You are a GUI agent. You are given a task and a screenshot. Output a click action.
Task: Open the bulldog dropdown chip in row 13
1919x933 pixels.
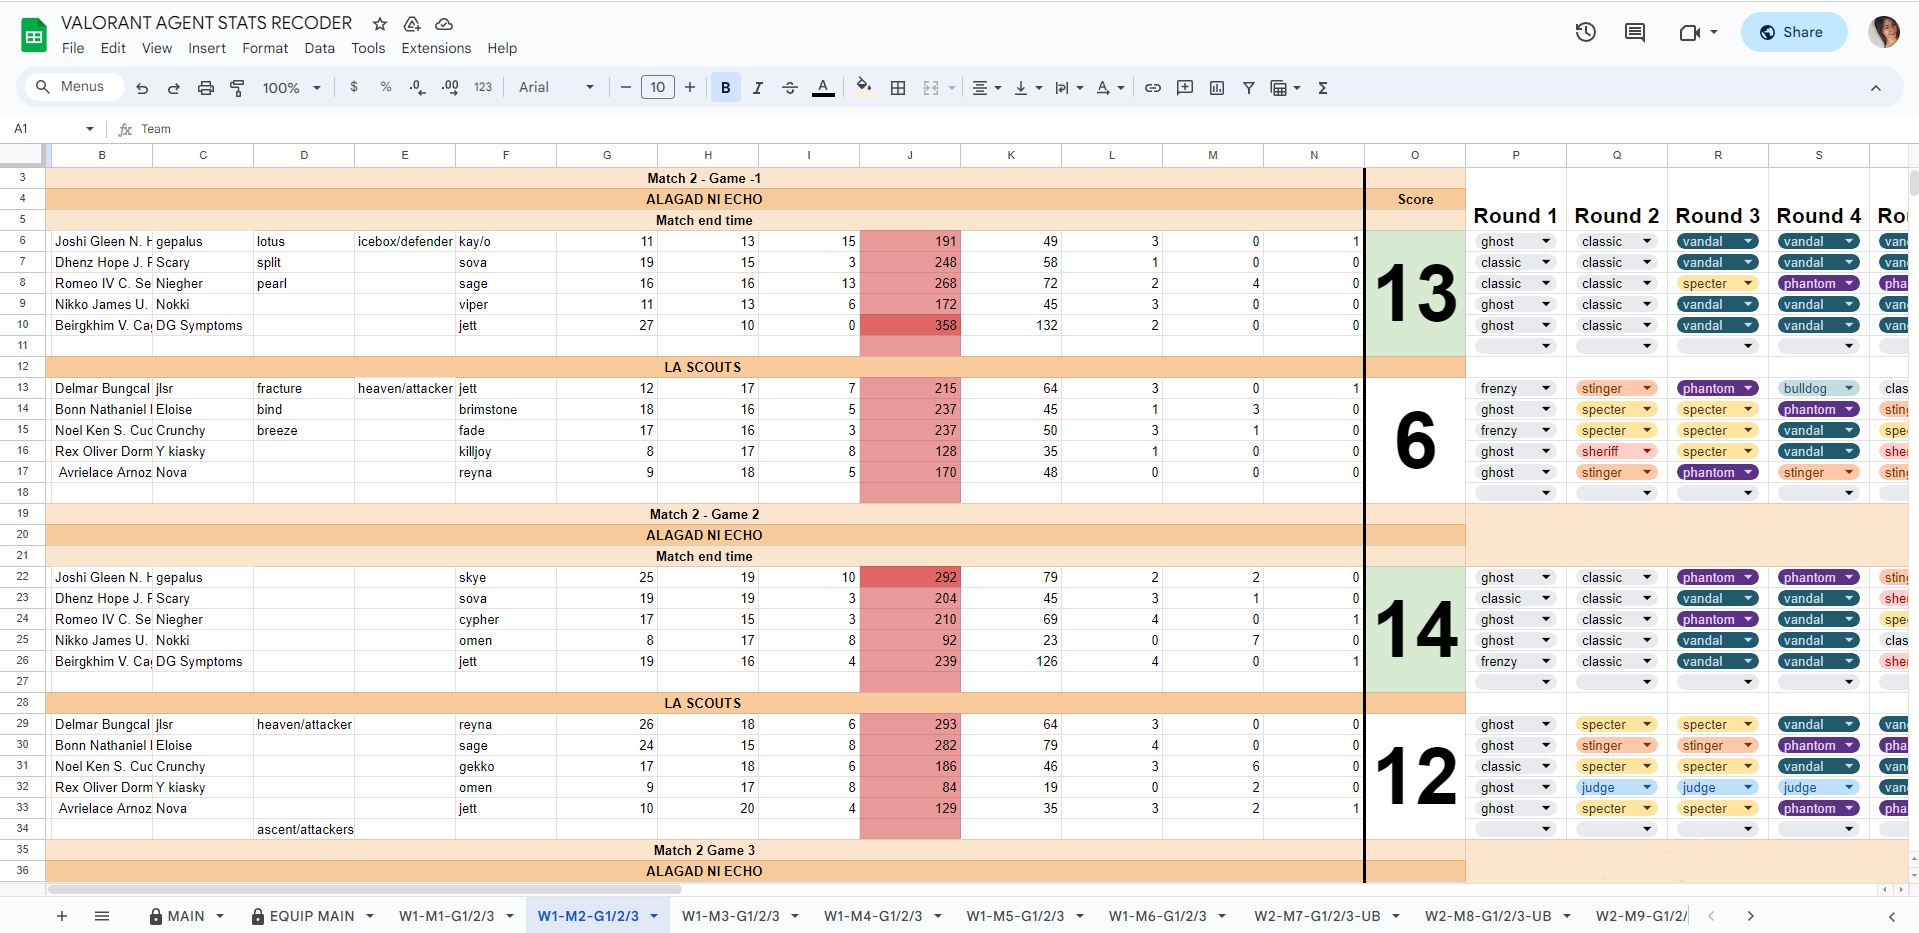(x=1819, y=389)
